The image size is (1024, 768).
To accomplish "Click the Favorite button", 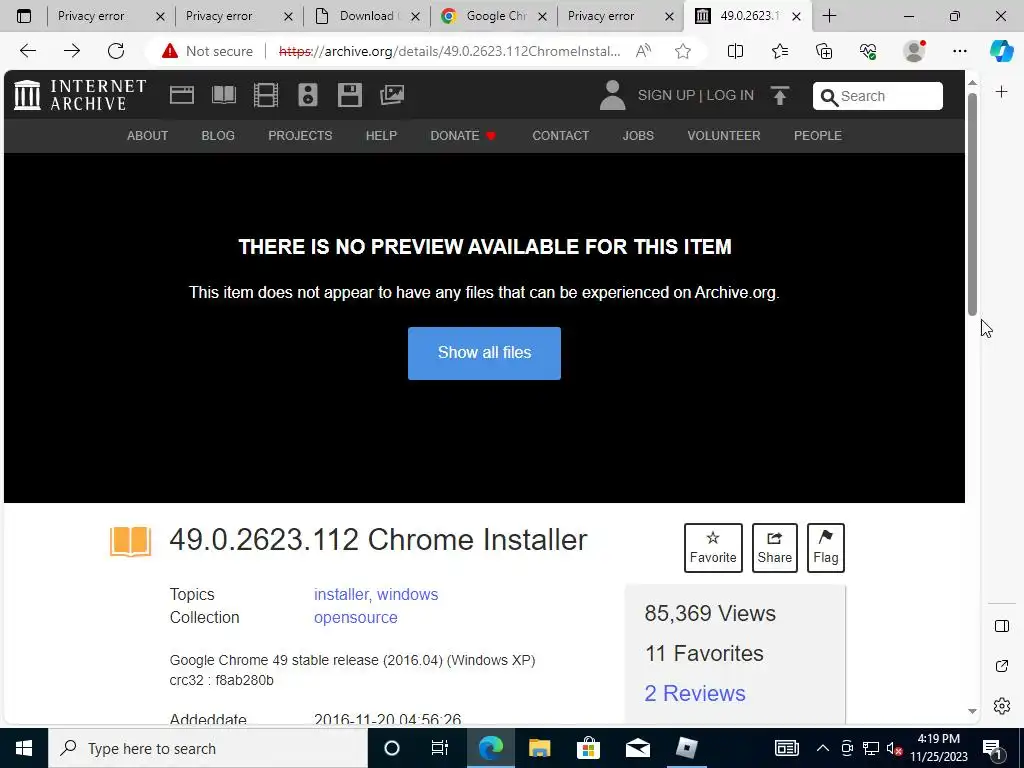I will (x=713, y=548).
